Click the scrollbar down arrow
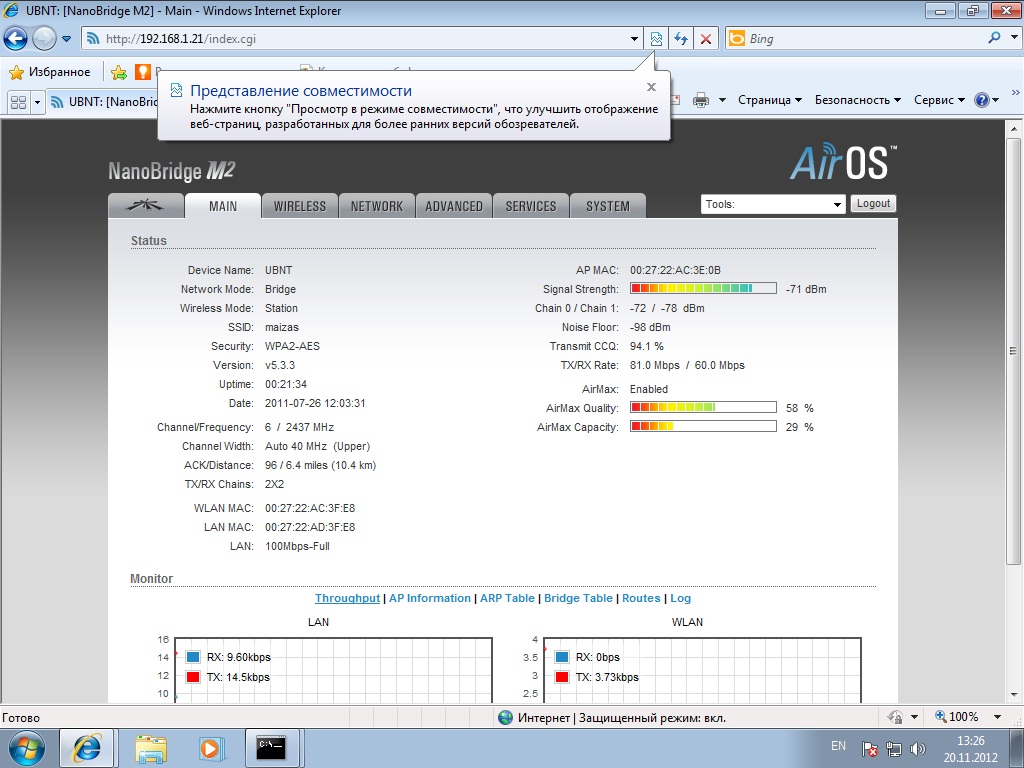This screenshot has height=768, width=1024. (1014, 695)
